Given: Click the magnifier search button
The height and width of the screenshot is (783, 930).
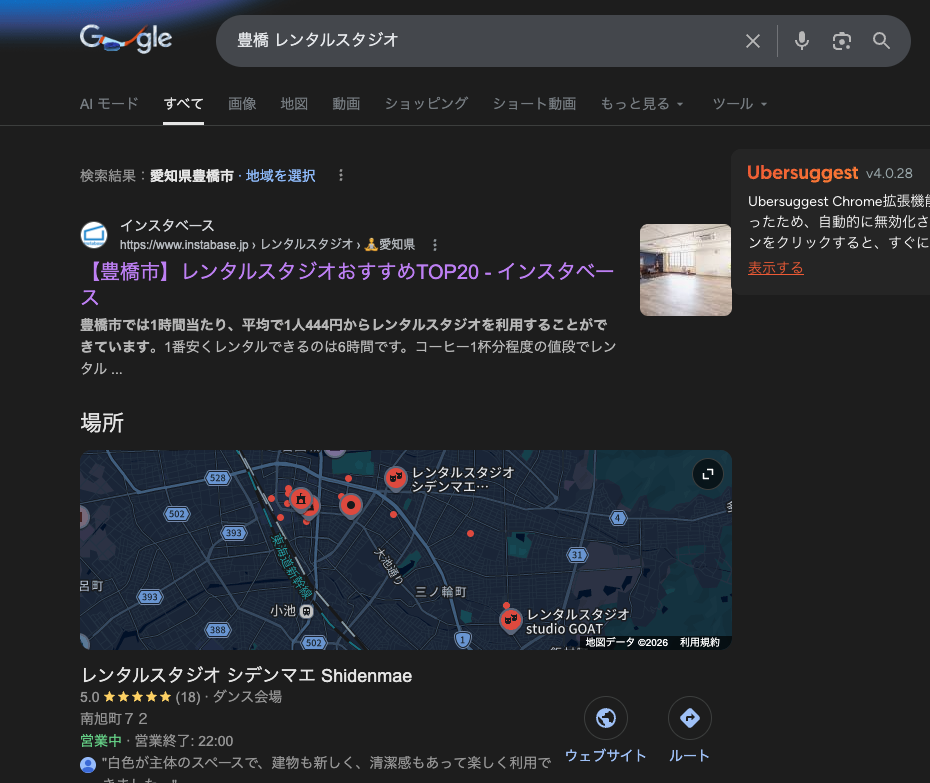Looking at the screenshot, I should [x=881, y=41].
